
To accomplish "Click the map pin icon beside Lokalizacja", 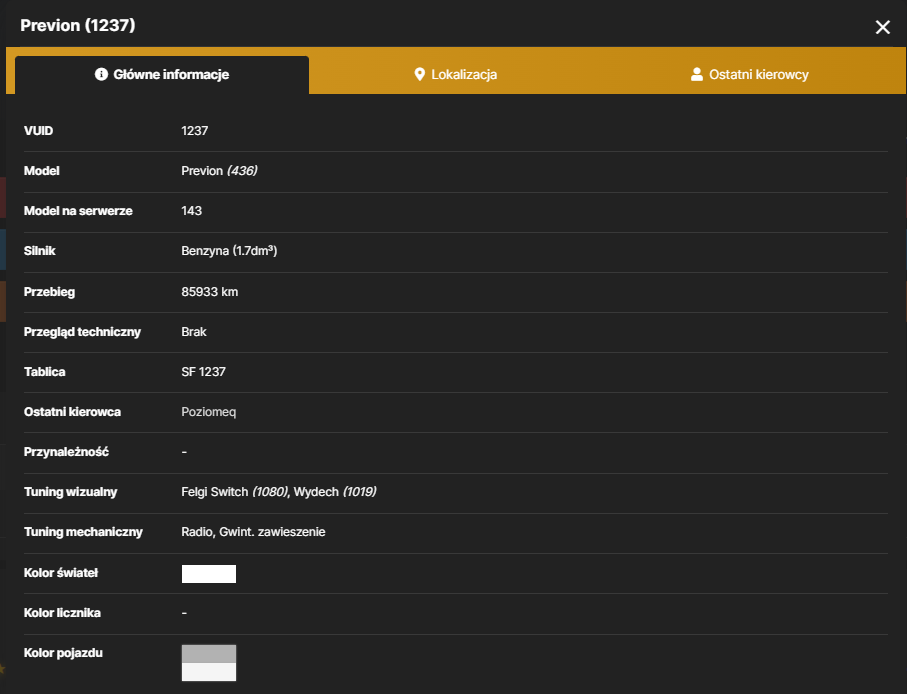I will pyautogui.click(x=419, y=74).
